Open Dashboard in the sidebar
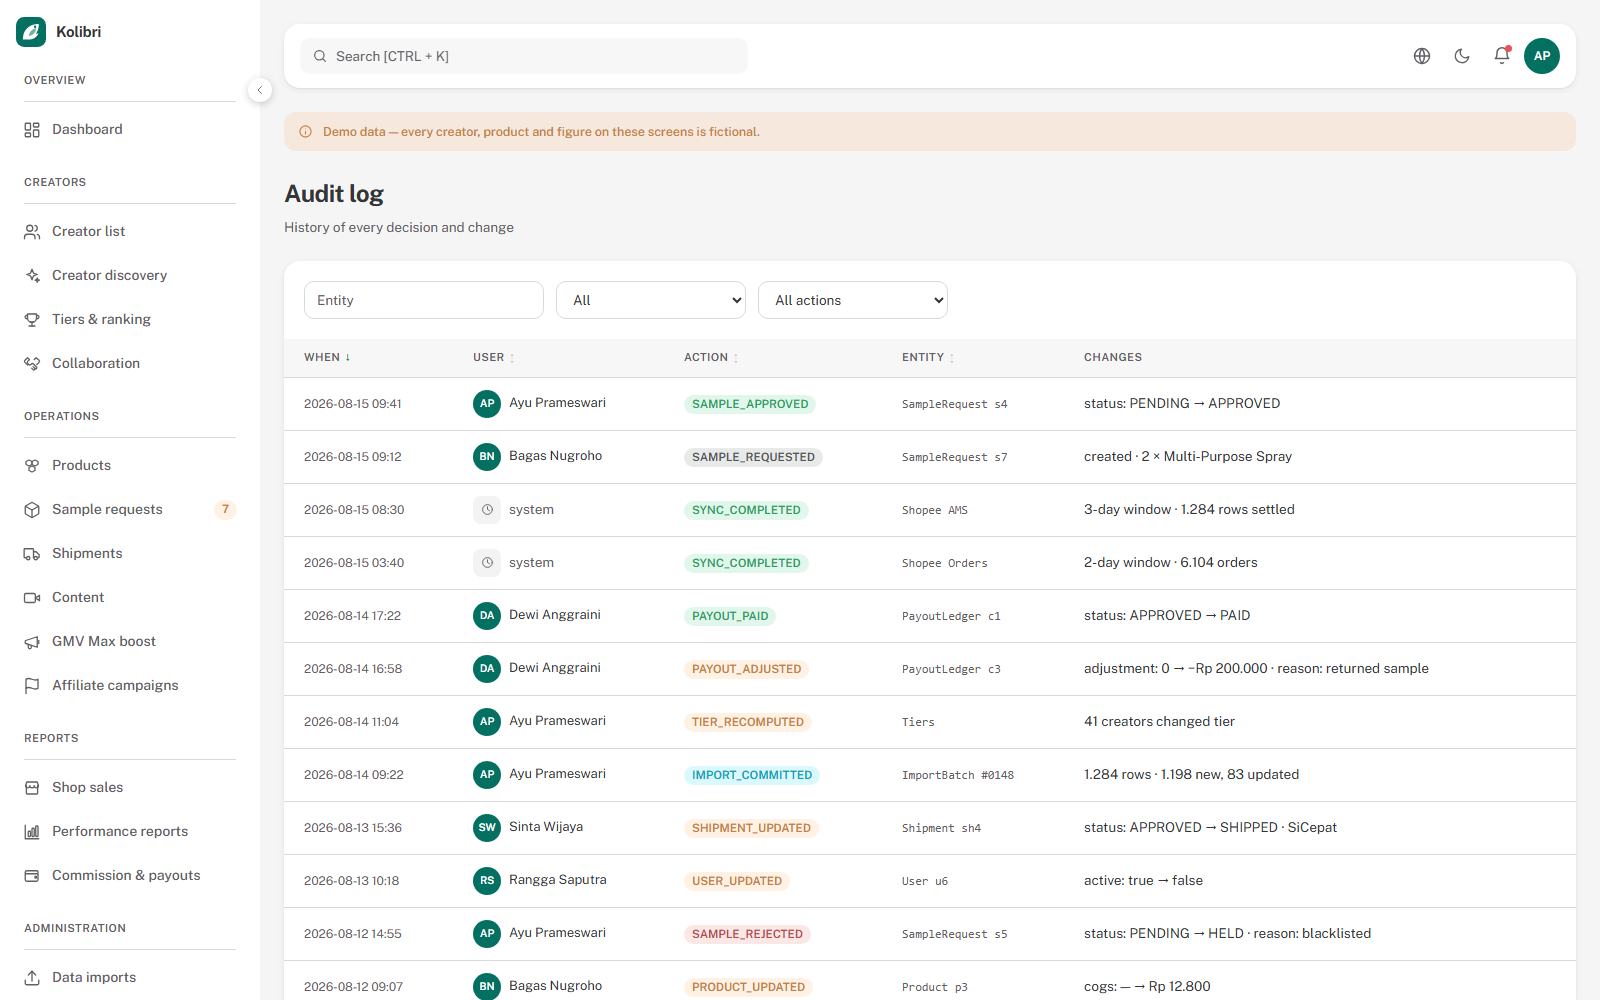Screen dimensions: 1600x1000 [x=130, y=129]
